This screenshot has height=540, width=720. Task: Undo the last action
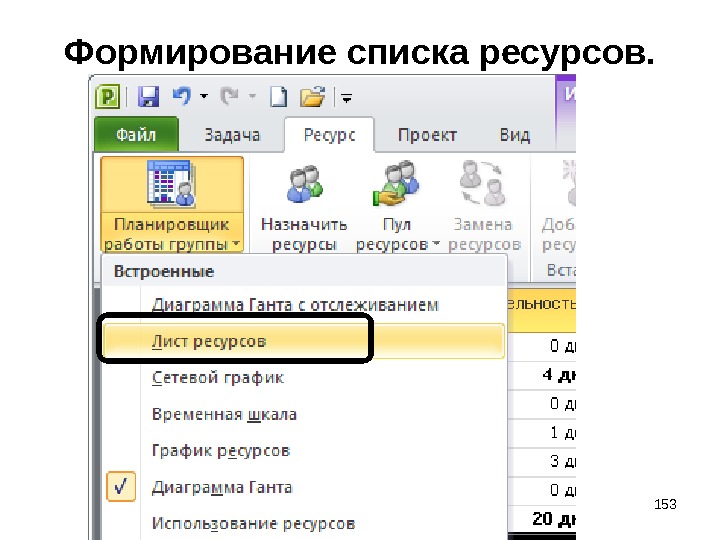[182, 96]
